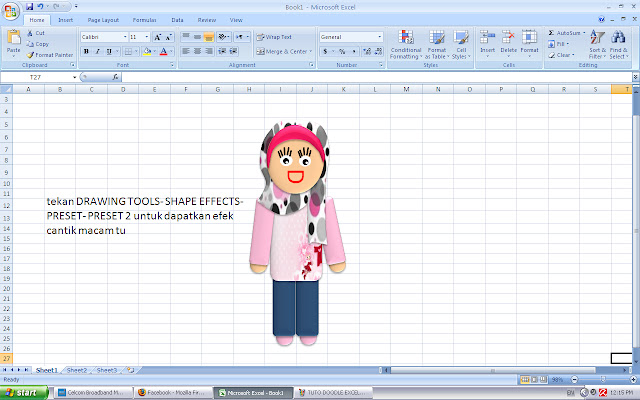Expand the Clear dropdown
Viewport: 640px width, 400px height.
tap(573, 55)
